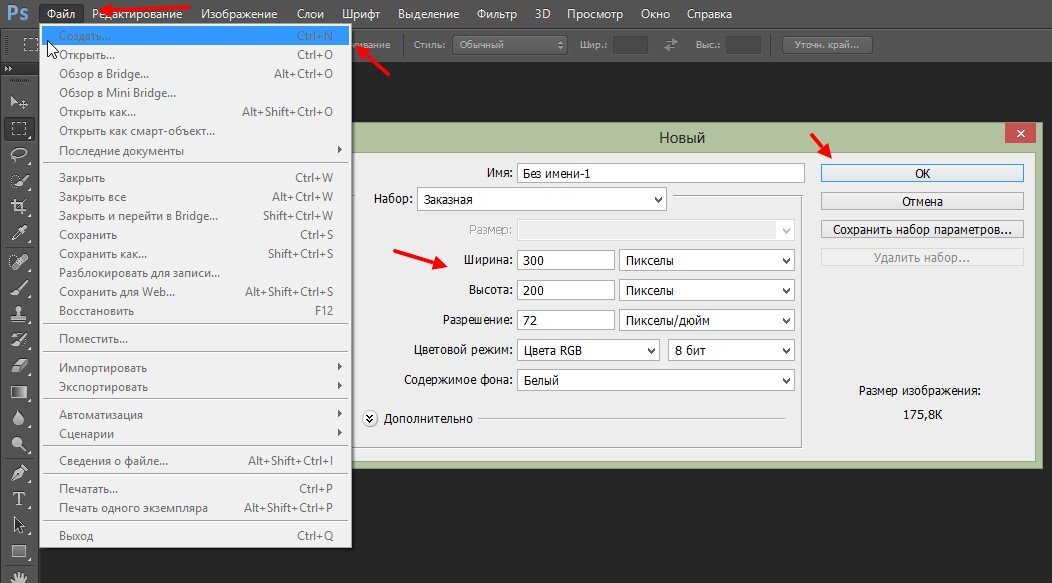
Task: Select the Crop tool
Action: (19, 207)
